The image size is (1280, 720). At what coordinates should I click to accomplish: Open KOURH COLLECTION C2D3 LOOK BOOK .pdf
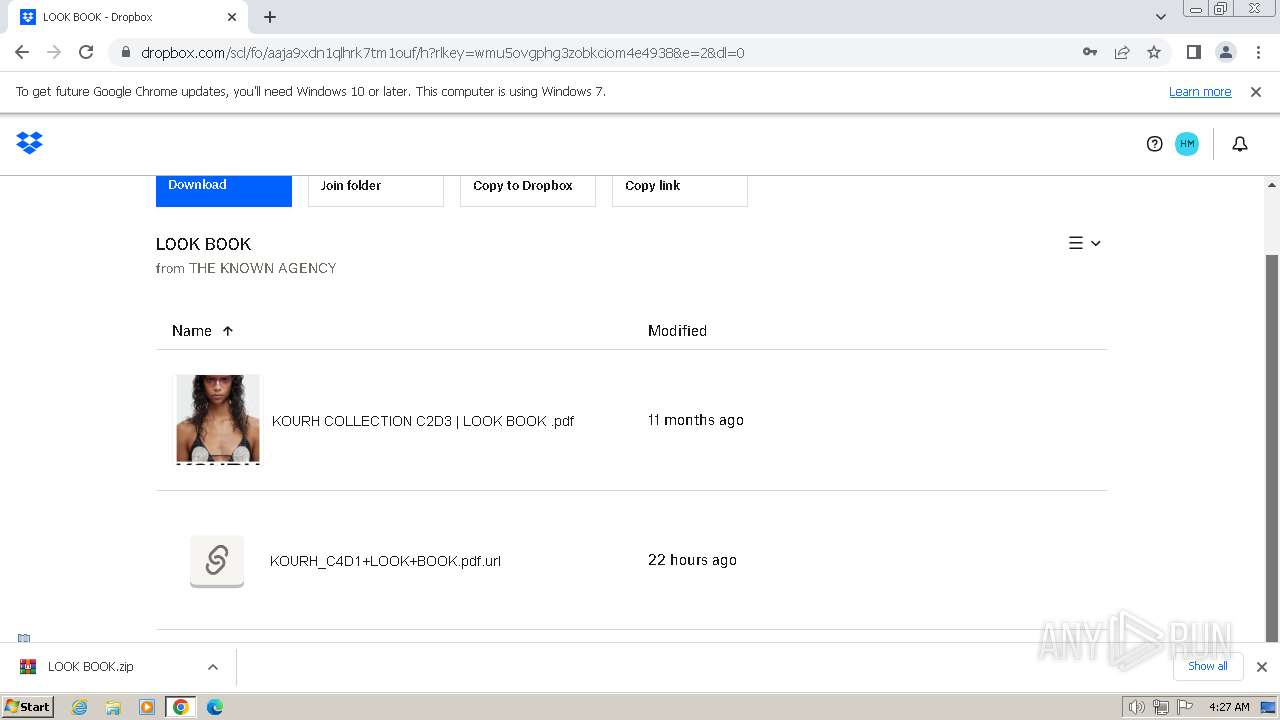coord(423,421)
